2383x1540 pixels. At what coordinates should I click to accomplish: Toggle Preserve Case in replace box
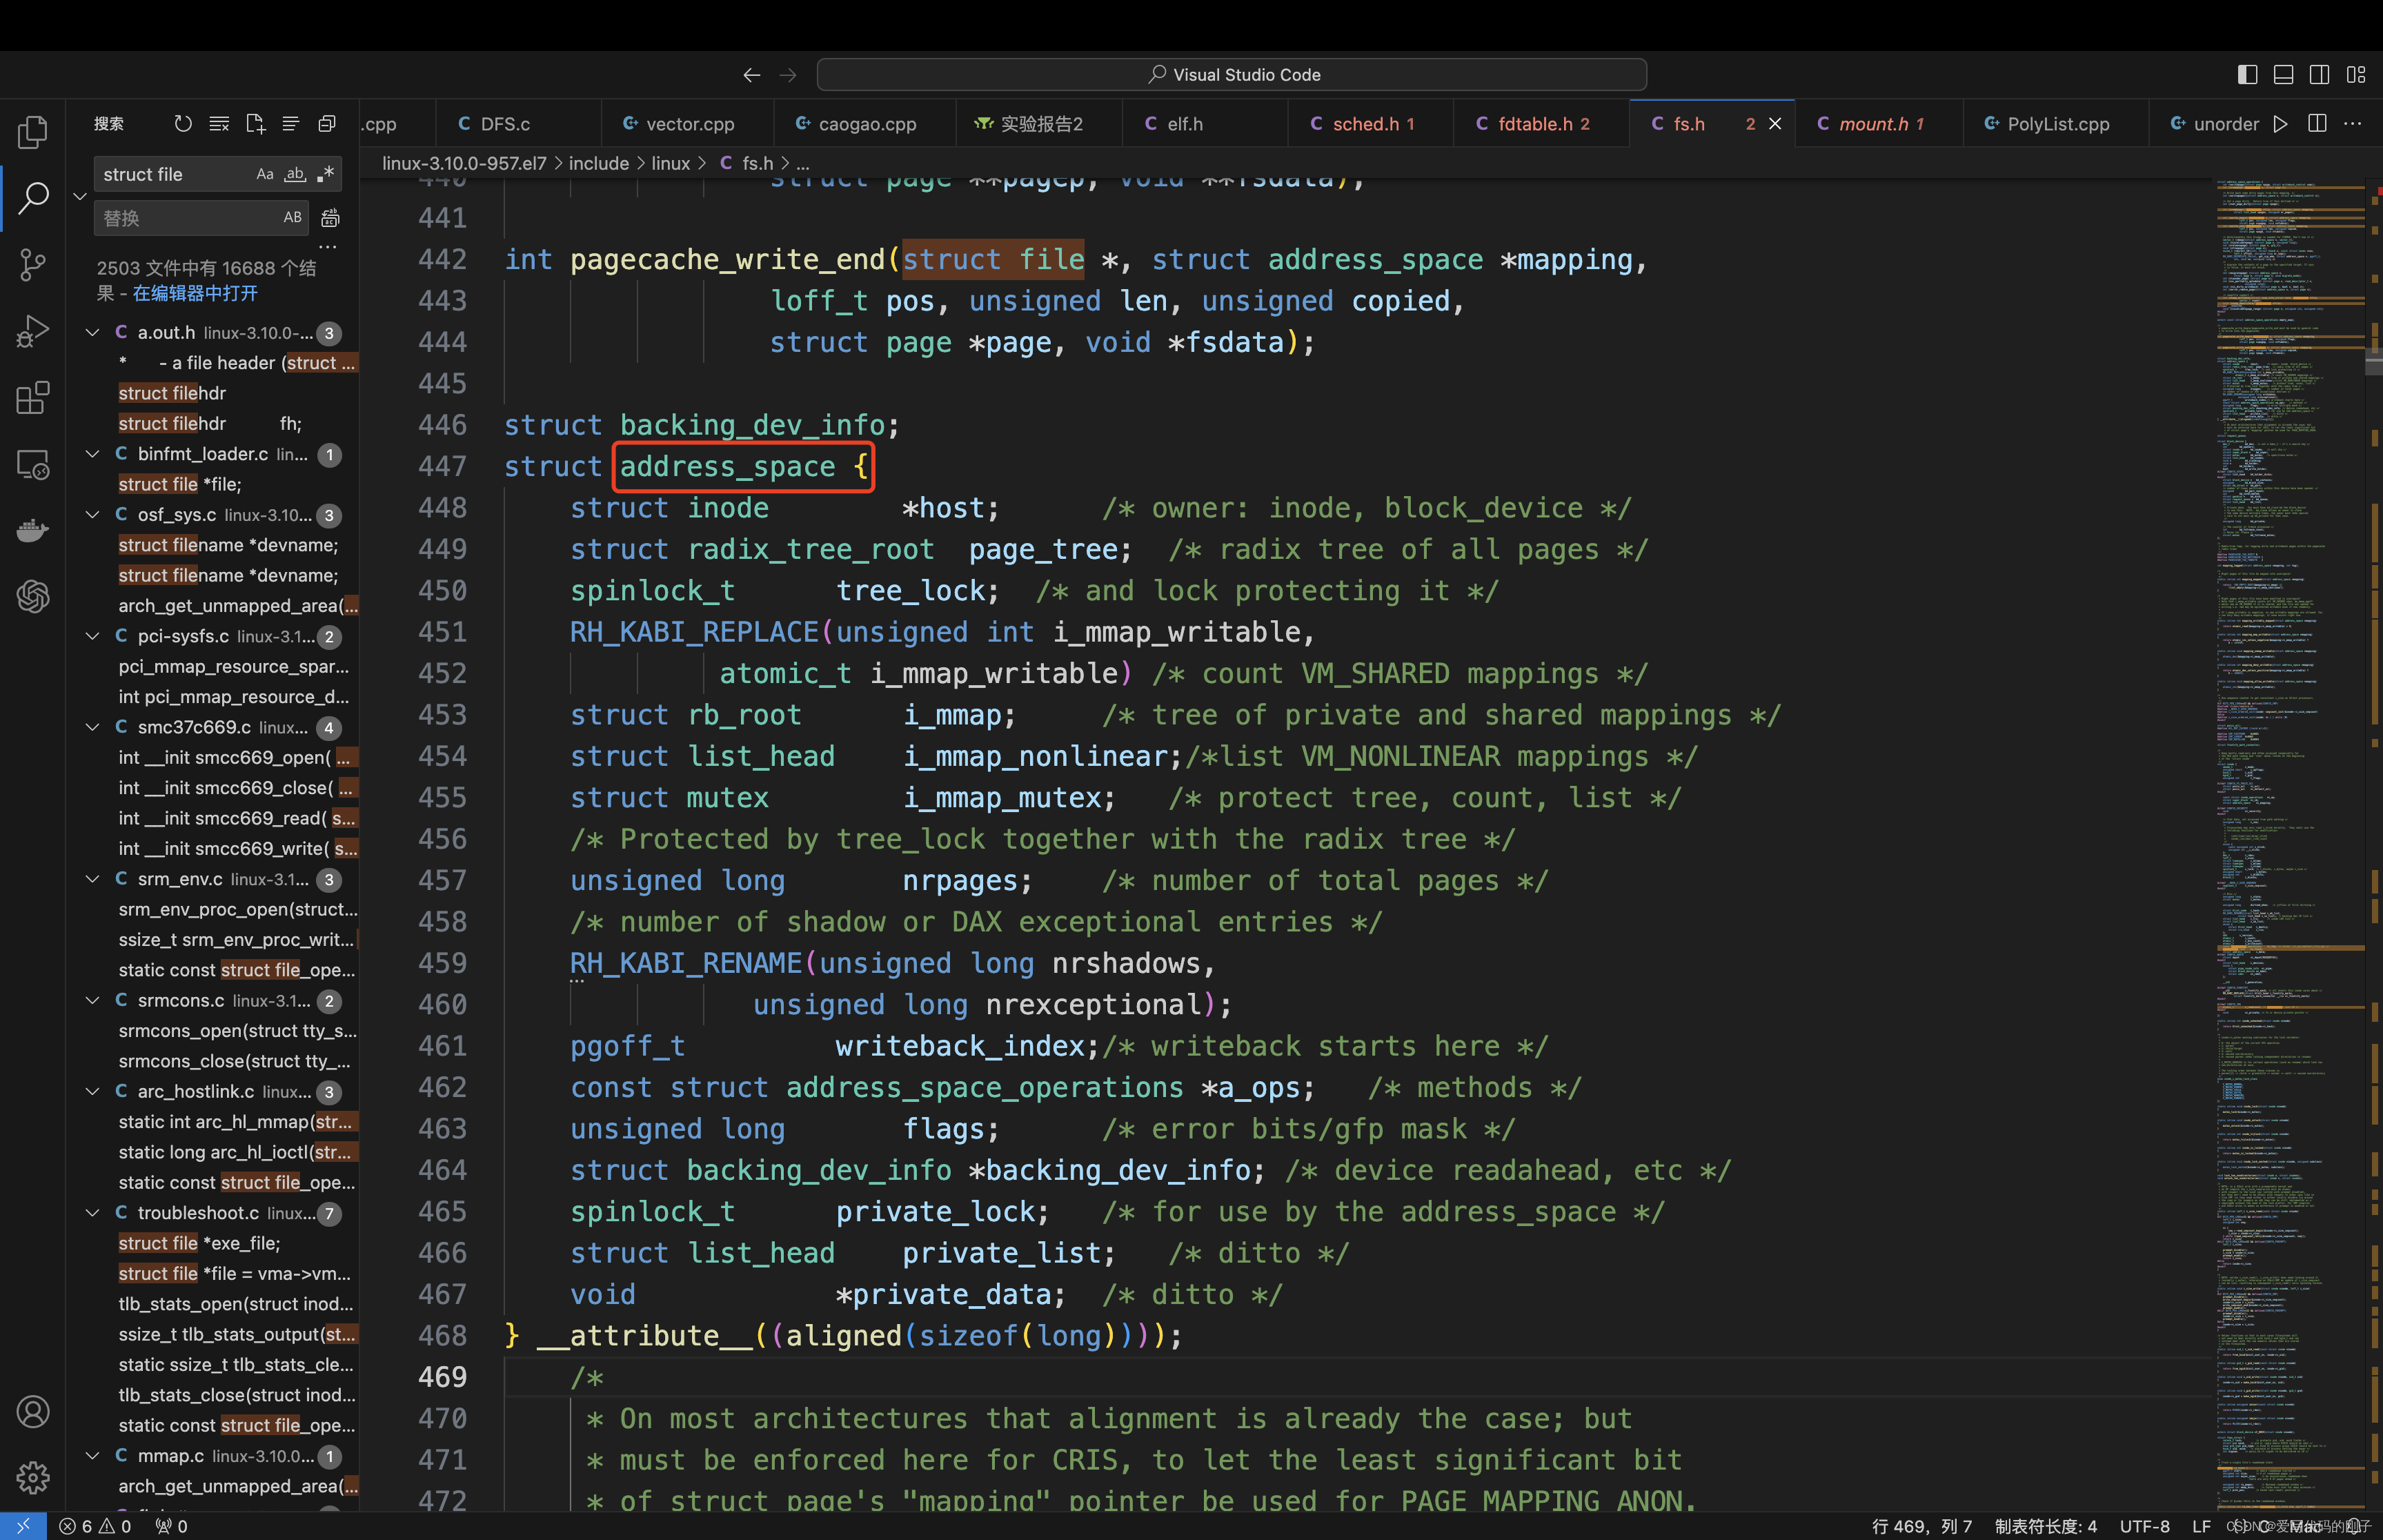(x=292, y=218)
